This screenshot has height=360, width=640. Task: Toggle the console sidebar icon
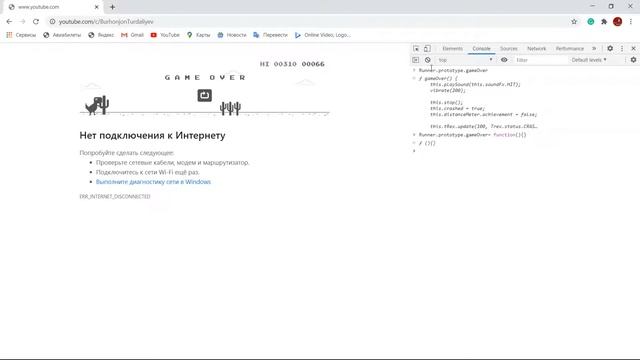point(416,60)
